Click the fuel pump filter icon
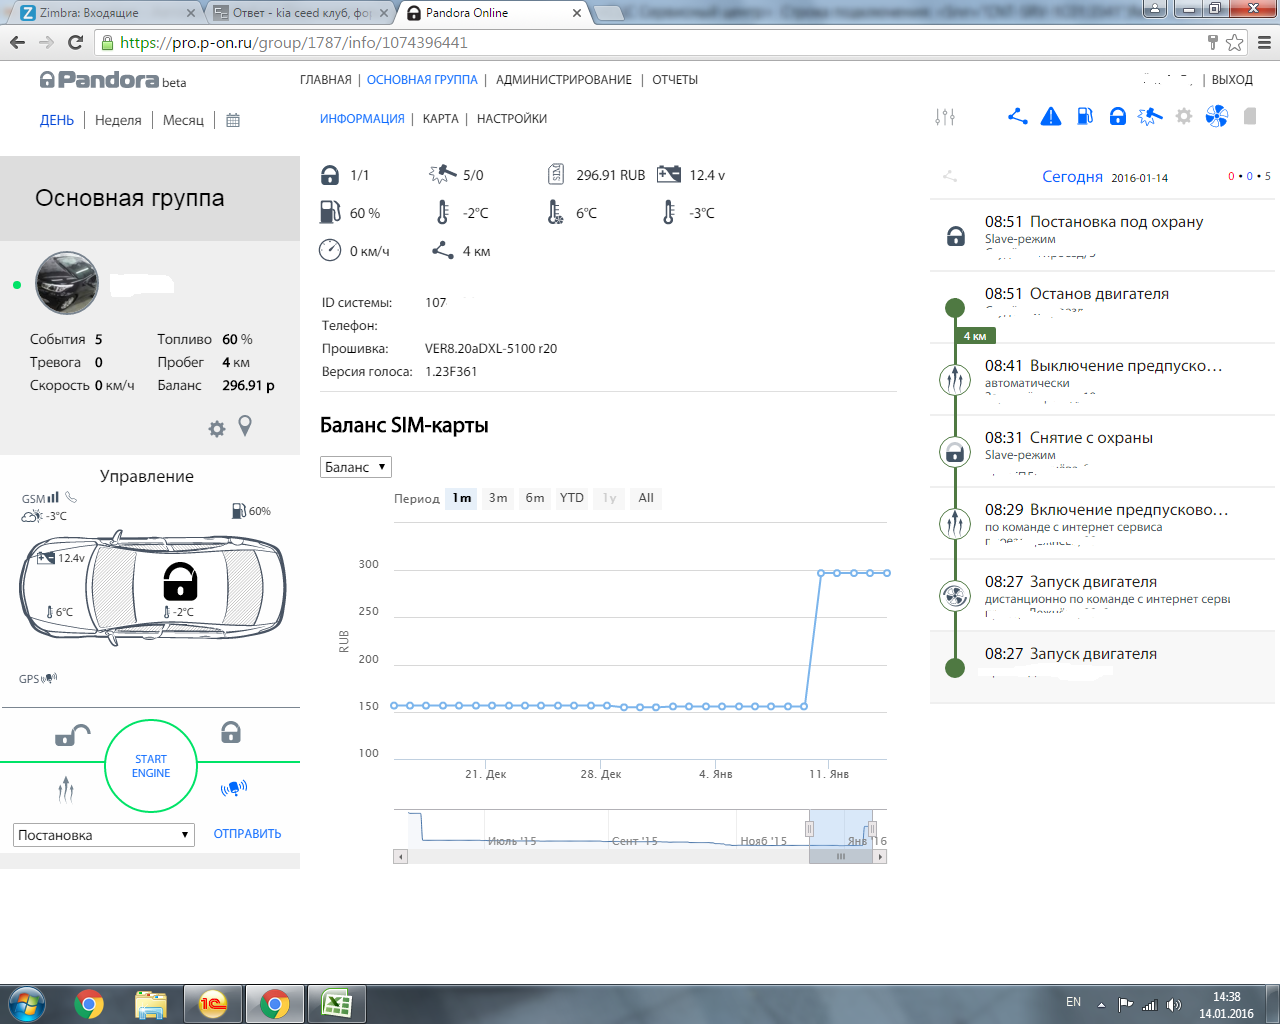Viewport: 1280px width, 1024px height. [1085, 117]
